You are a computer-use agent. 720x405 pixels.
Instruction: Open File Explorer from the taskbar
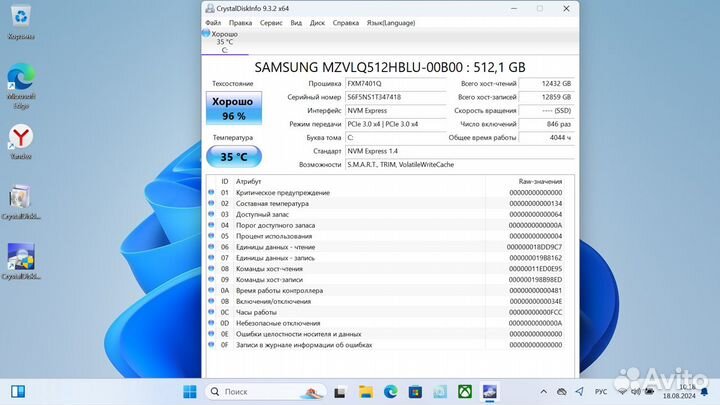pyautogui.click(x=366, y=392)
